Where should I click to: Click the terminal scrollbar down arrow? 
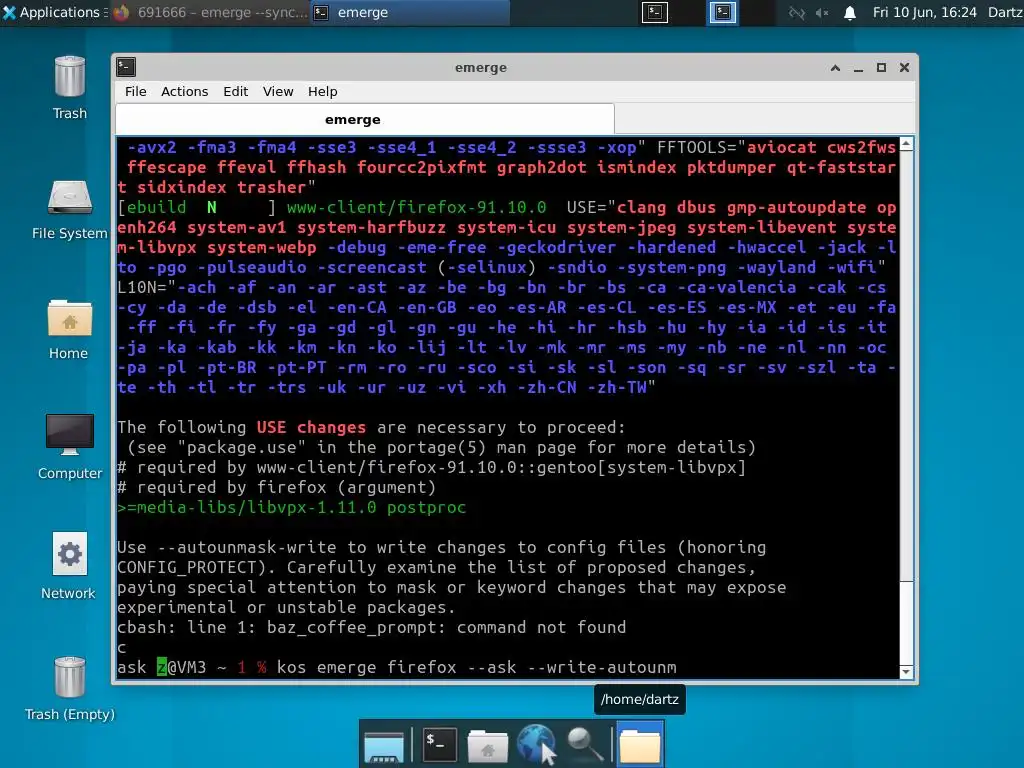(x=906, y=671)
